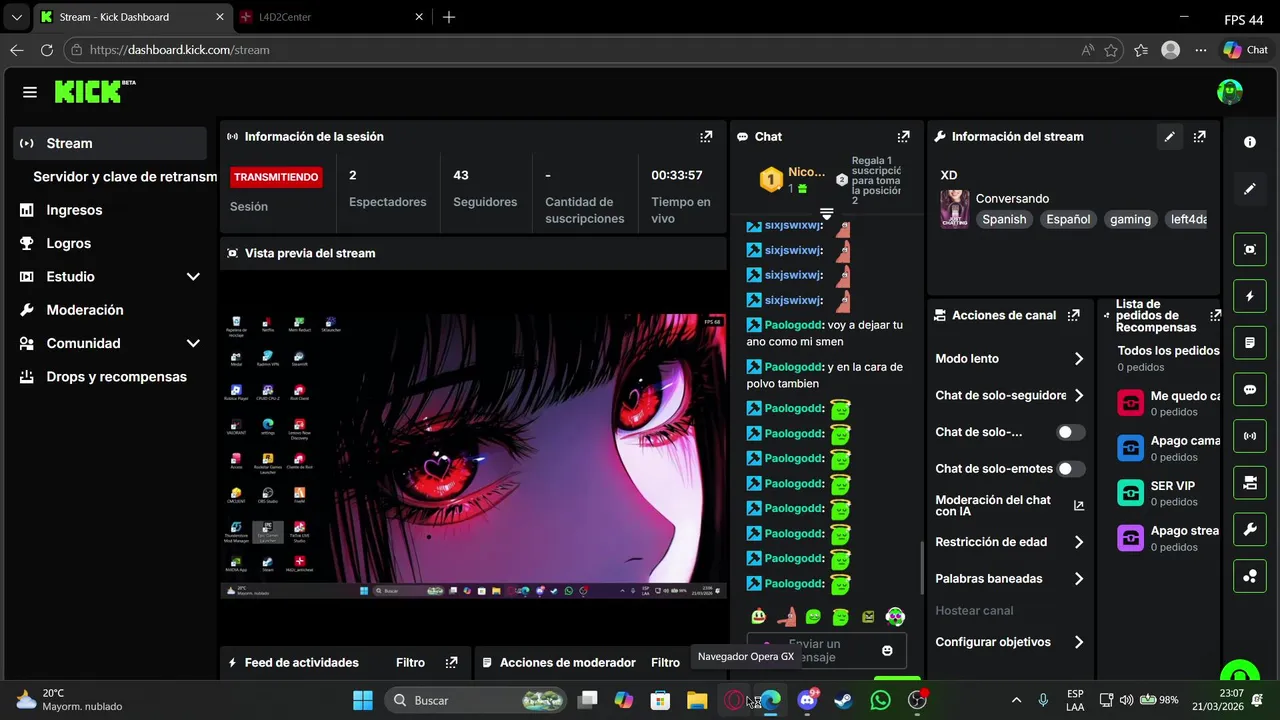Open WhatsApp from the taskbar
Screen dimensions: 1280x720
880,700
